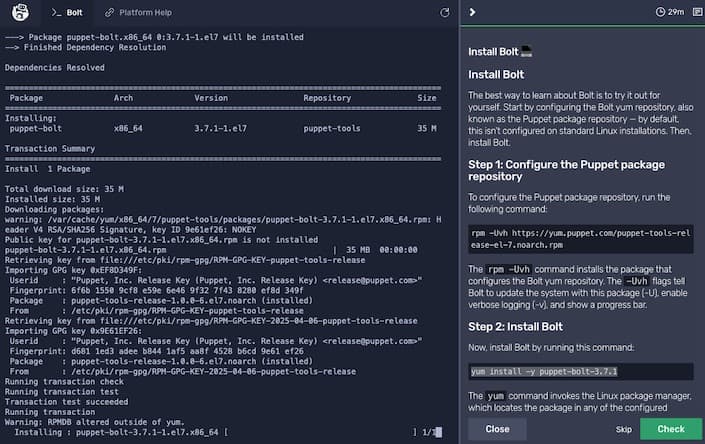Click the clock timer icon

tap(660, 12)
